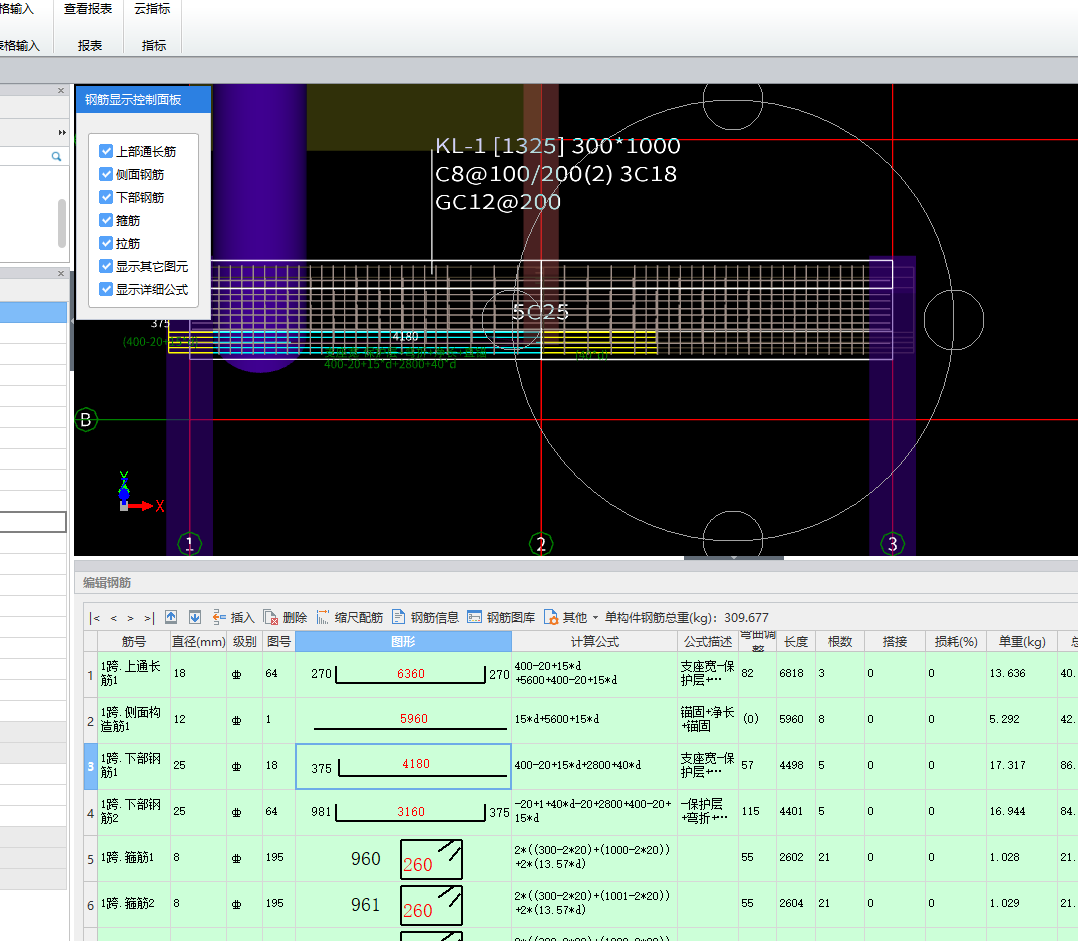Click 直径(mm) column header
Image resolution: width=1078 pixels, height=941 pixels.
click(x=199, y=641)
